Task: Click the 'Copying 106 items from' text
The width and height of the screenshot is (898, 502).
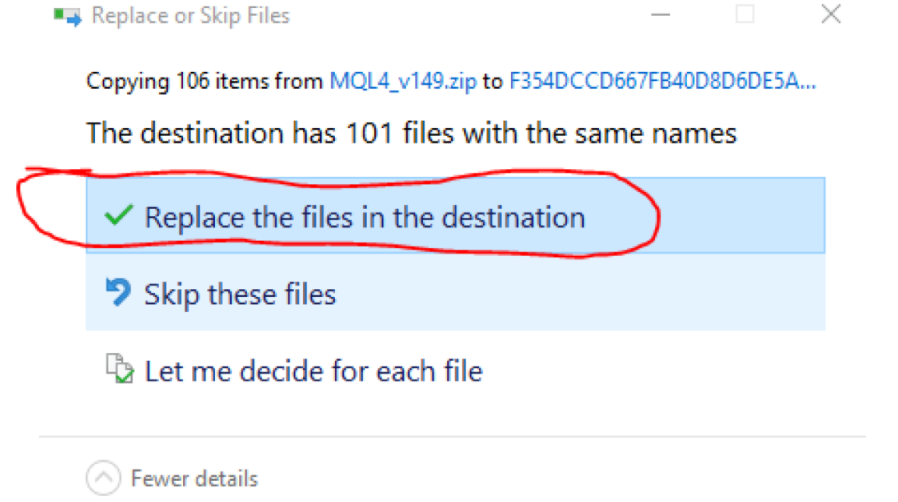Action: coord(204,81)
